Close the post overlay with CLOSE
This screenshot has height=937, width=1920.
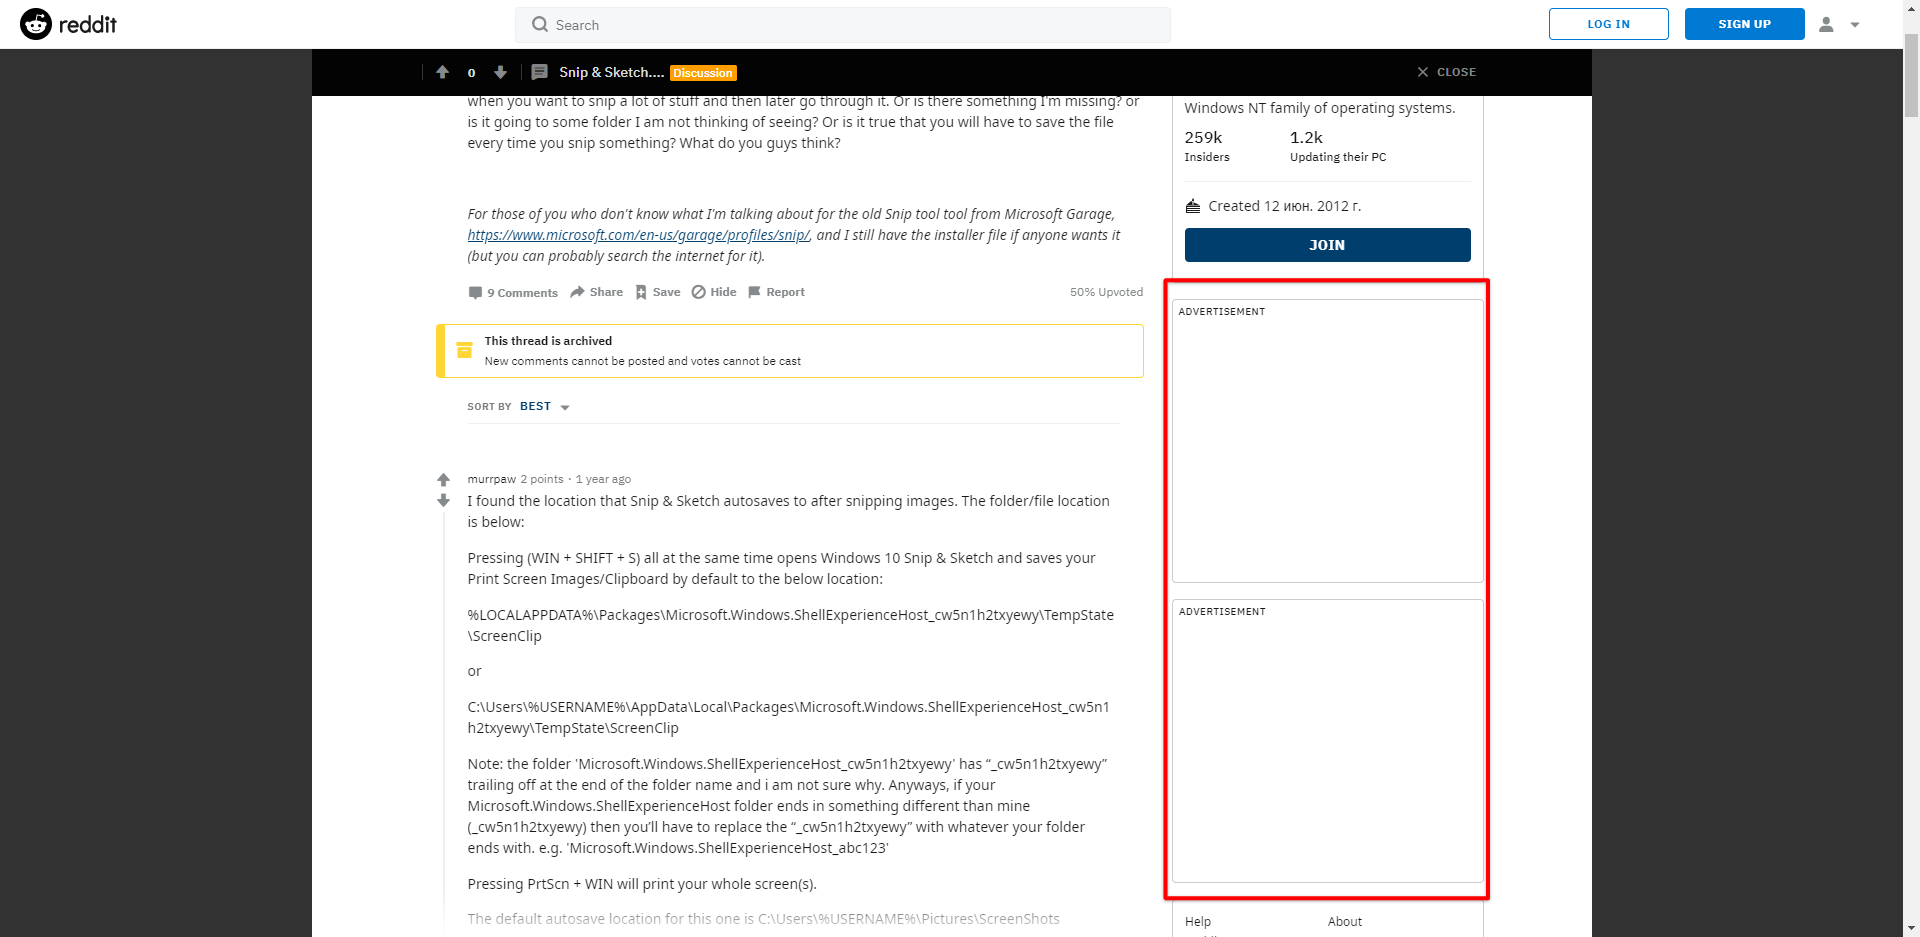pos(1446,72)
